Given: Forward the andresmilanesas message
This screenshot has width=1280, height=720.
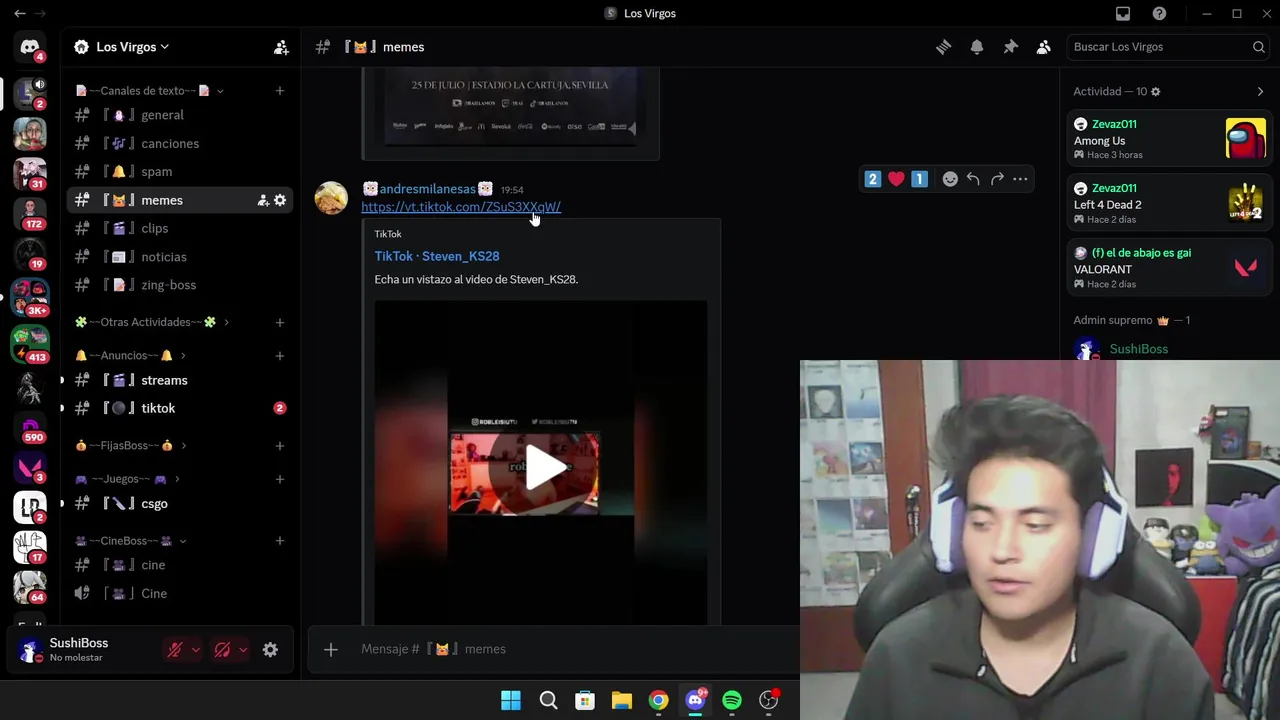Looking at the screenshot, I should click(x=997, y=179).
